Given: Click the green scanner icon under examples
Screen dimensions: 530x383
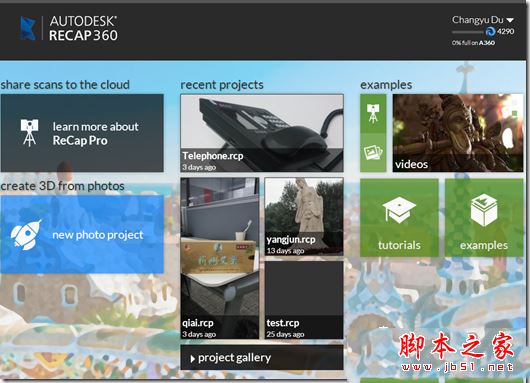Looking at the screenshot, I should [373, 113].
